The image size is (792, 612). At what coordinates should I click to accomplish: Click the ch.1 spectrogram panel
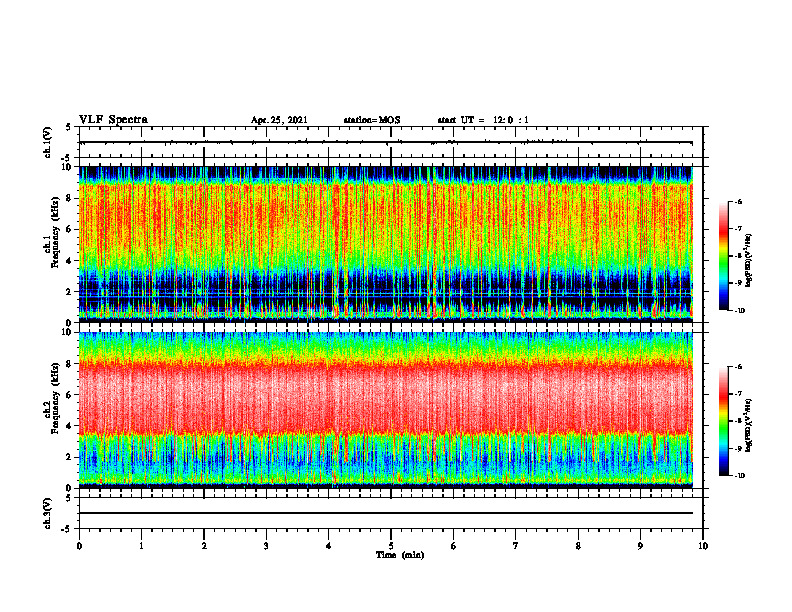[x=386, y=244]
